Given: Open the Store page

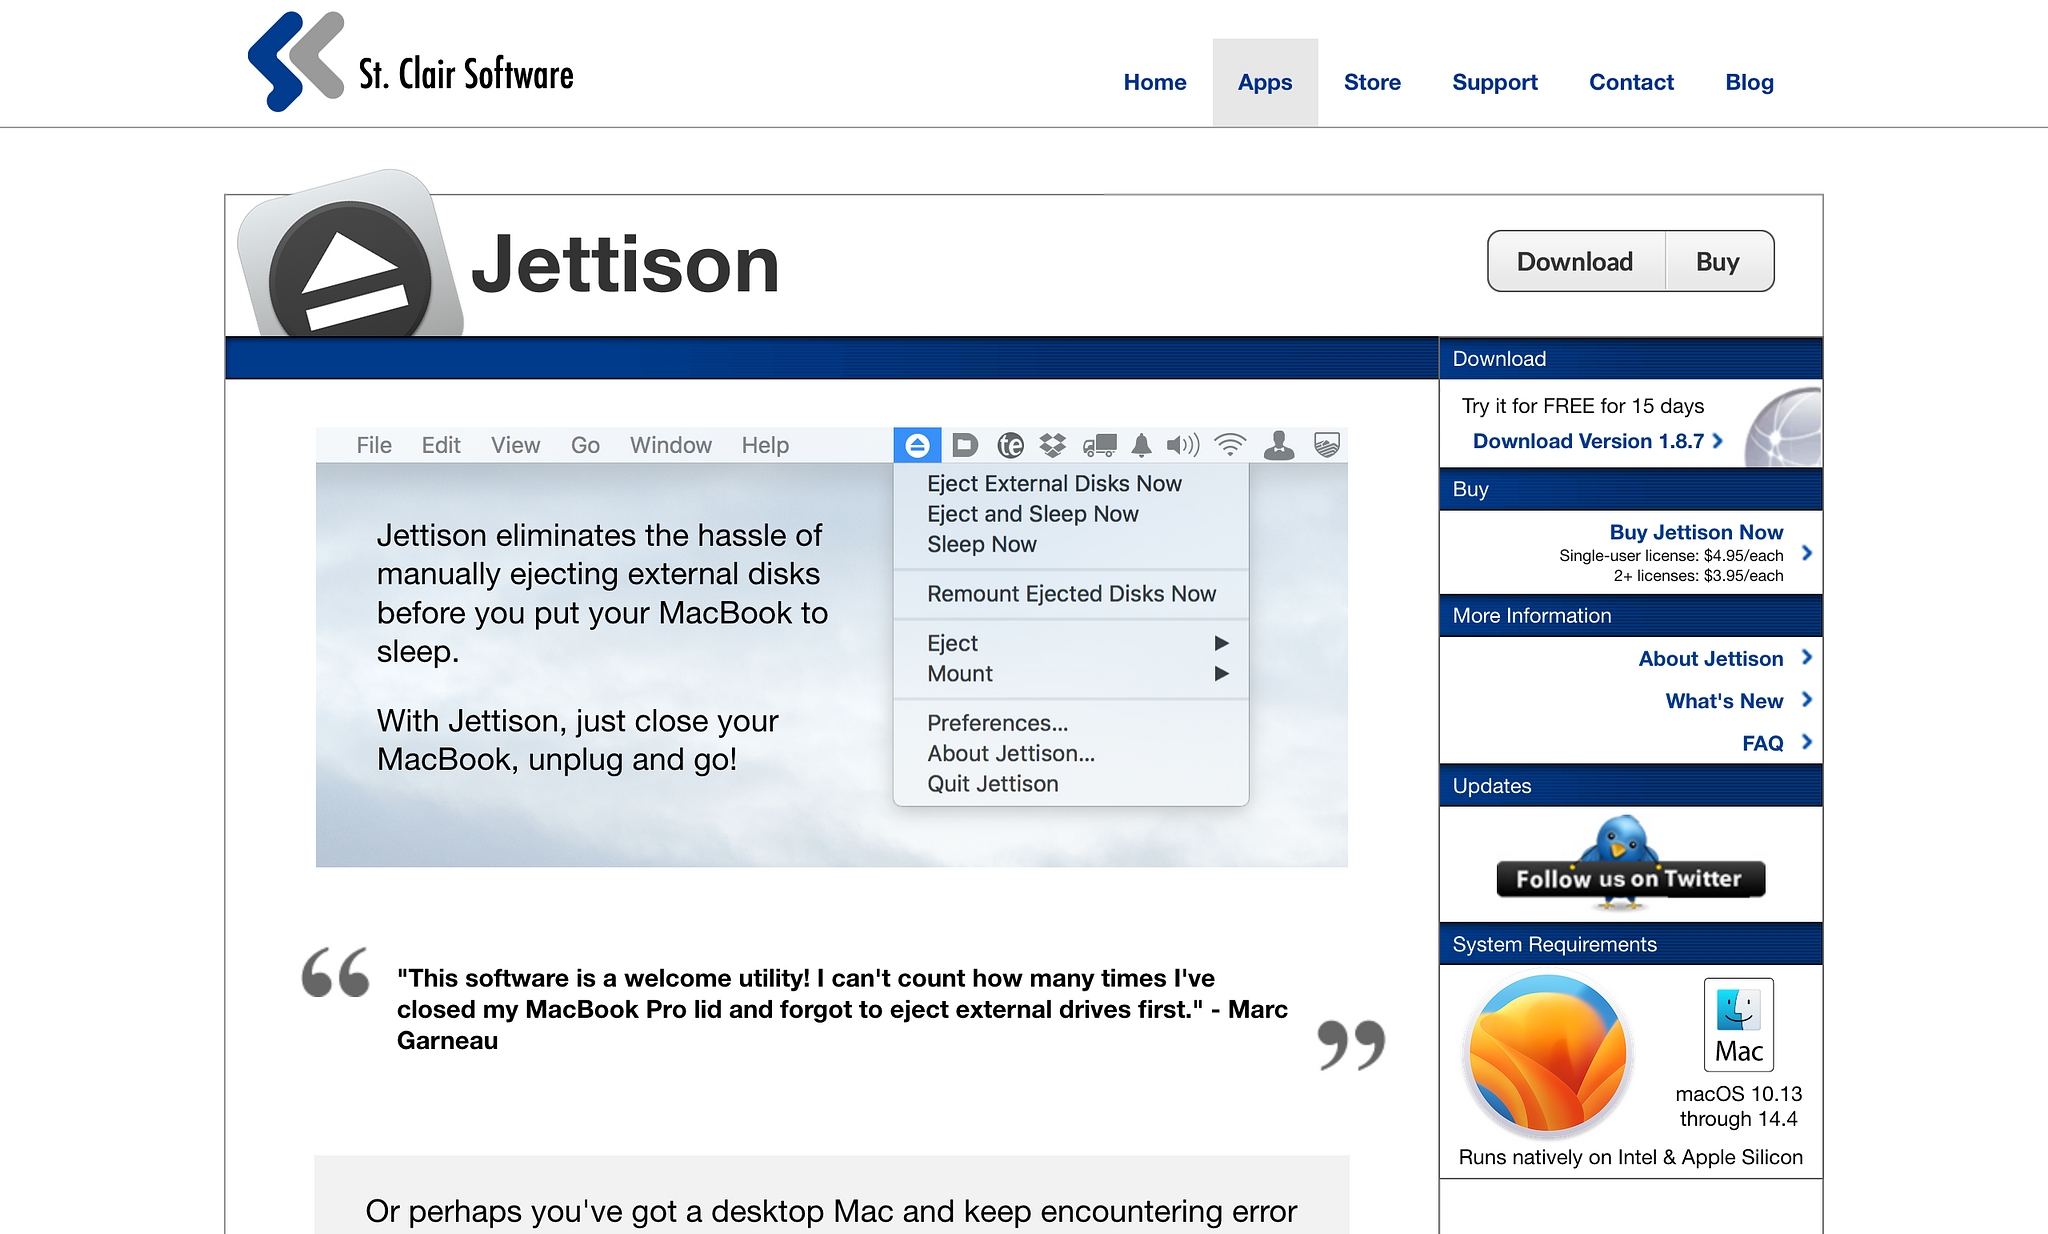Looking at the screenshot, I should pos(1372,82).
